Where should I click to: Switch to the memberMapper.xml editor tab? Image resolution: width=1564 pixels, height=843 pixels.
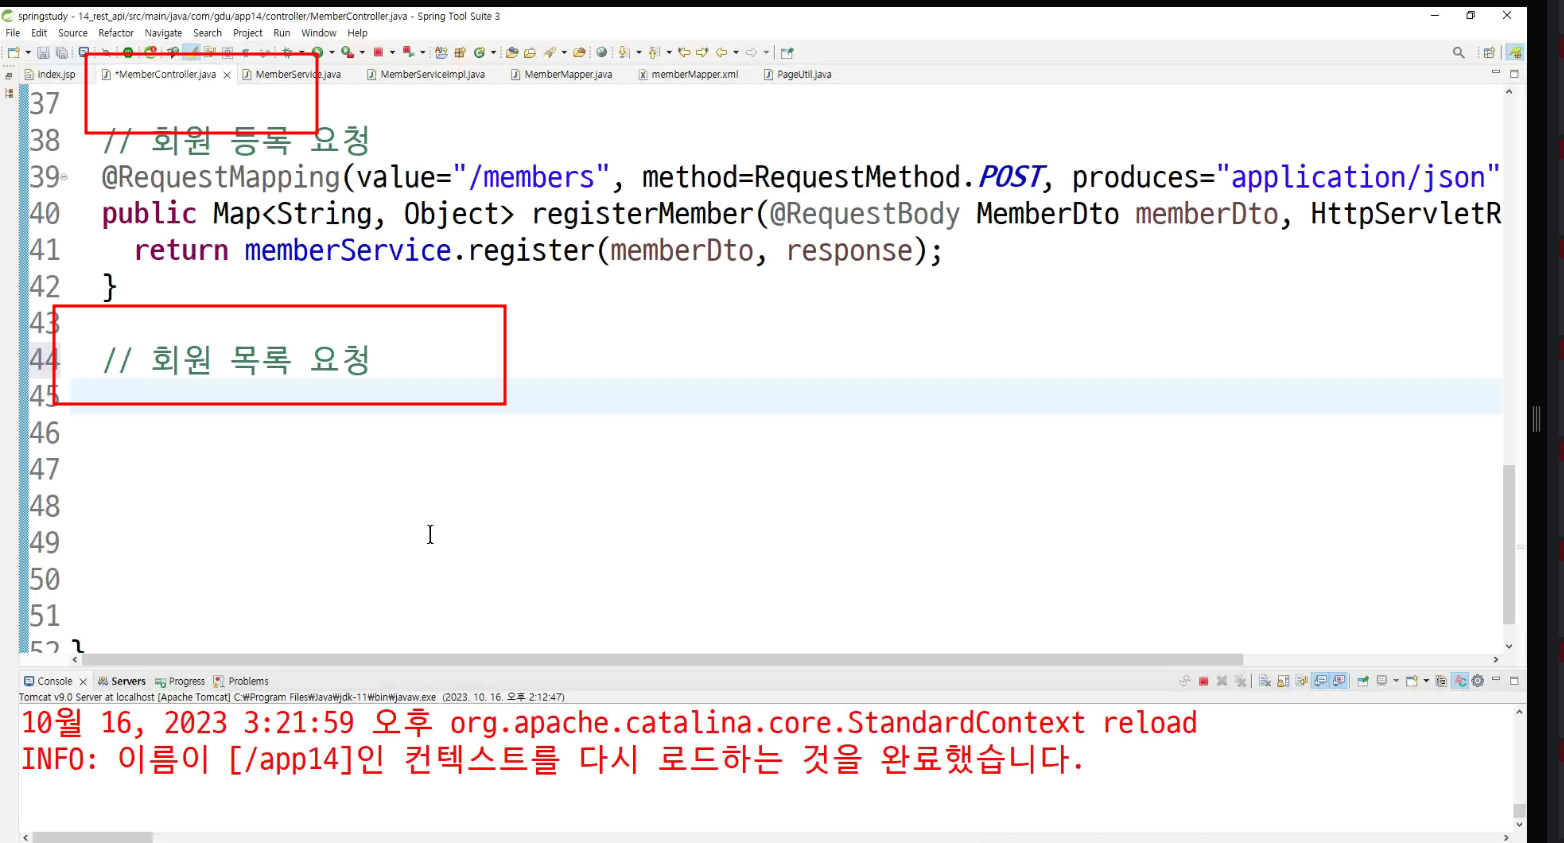(688, 74)
